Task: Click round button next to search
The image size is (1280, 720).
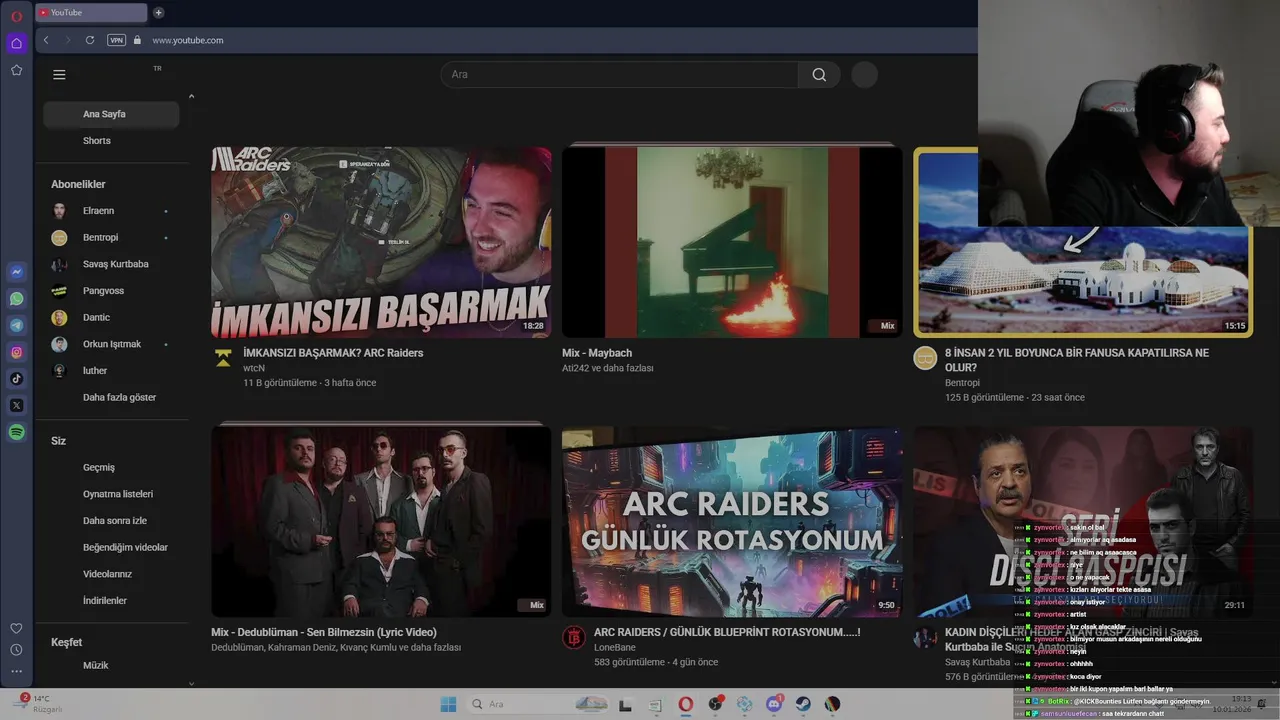Action: pyautogui.click(x=864, y=74)
